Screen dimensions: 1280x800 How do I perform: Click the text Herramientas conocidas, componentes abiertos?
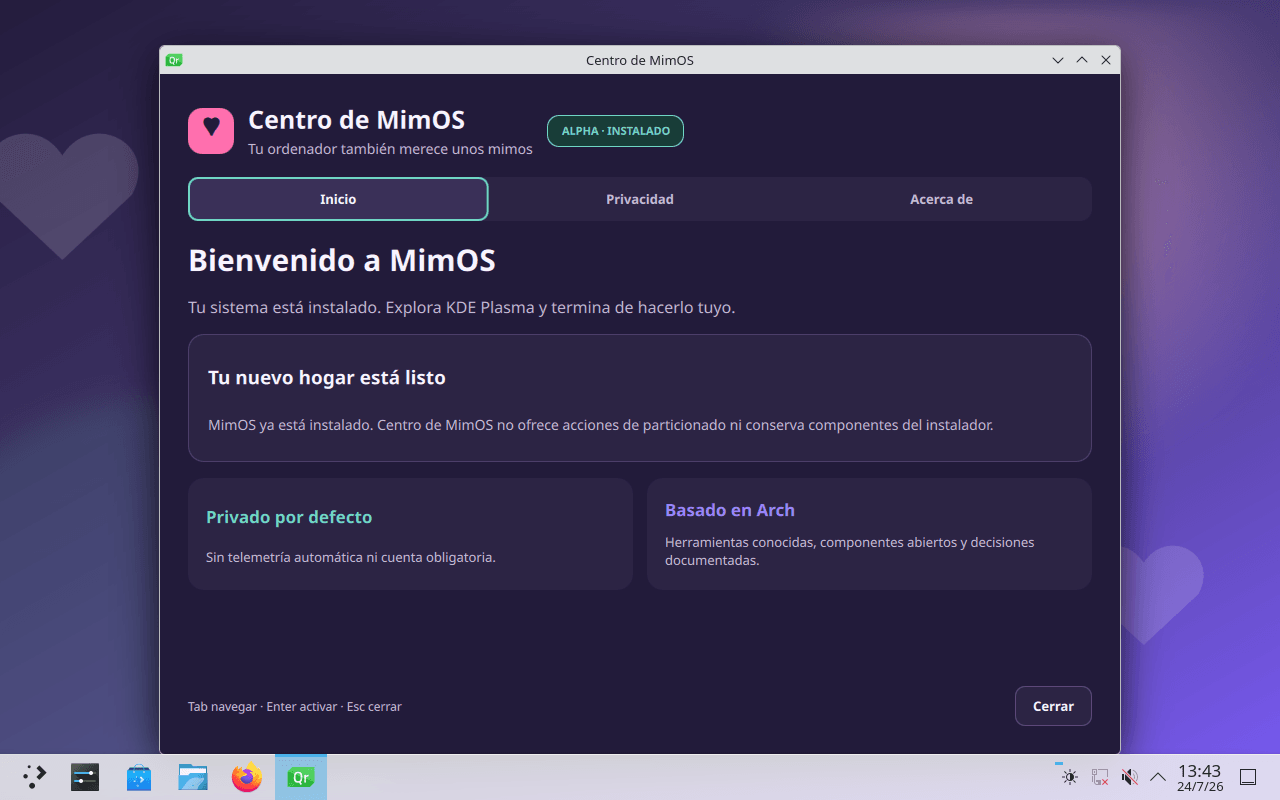(850, 551)
